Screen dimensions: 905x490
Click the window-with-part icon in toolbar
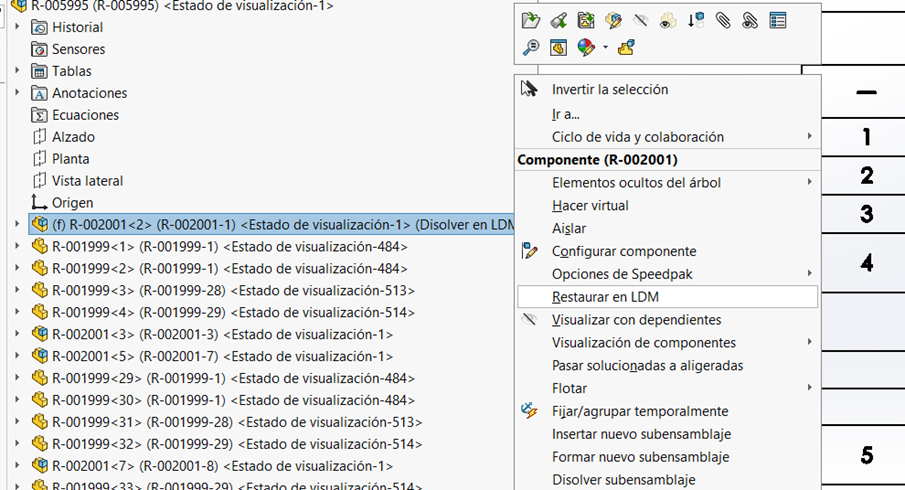(x=558, y=47)
